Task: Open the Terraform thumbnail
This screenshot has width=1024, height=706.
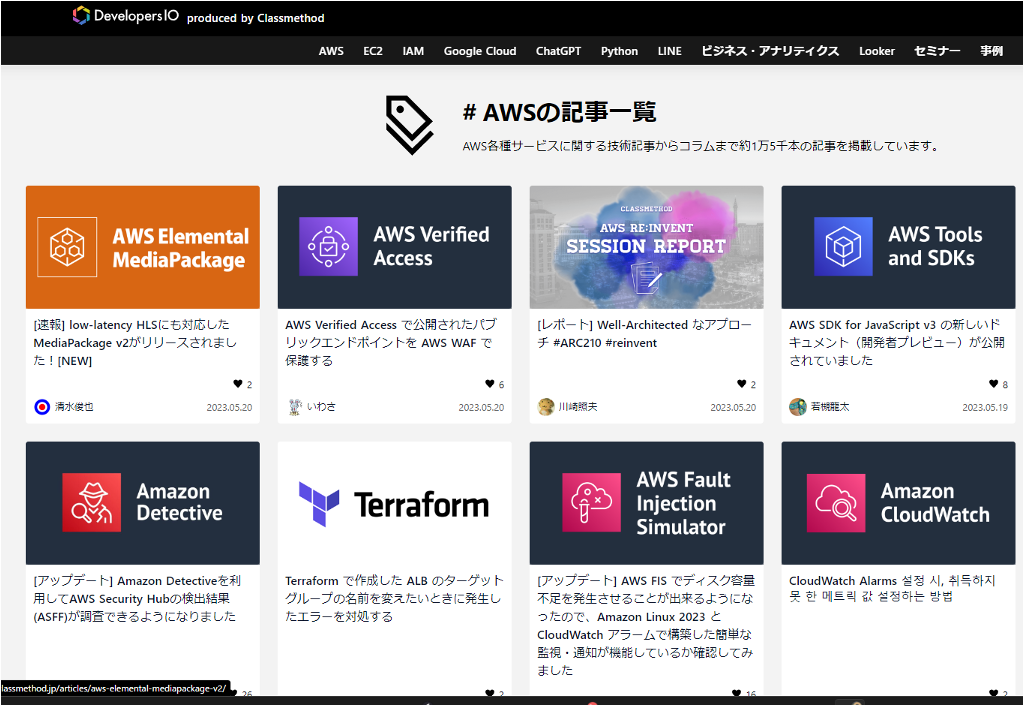Action: click(394, 503)
